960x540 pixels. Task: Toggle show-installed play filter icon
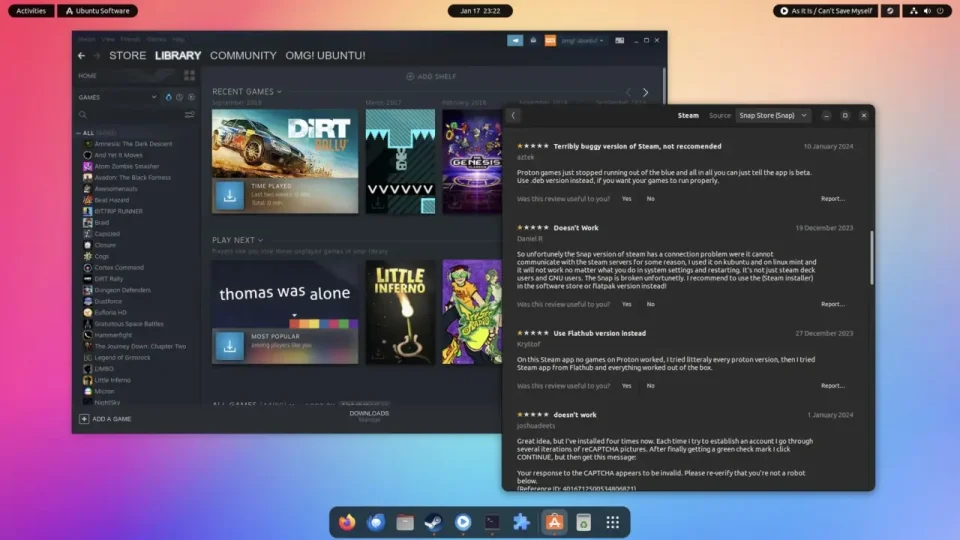pyautogui.click(x=192, y=97)
